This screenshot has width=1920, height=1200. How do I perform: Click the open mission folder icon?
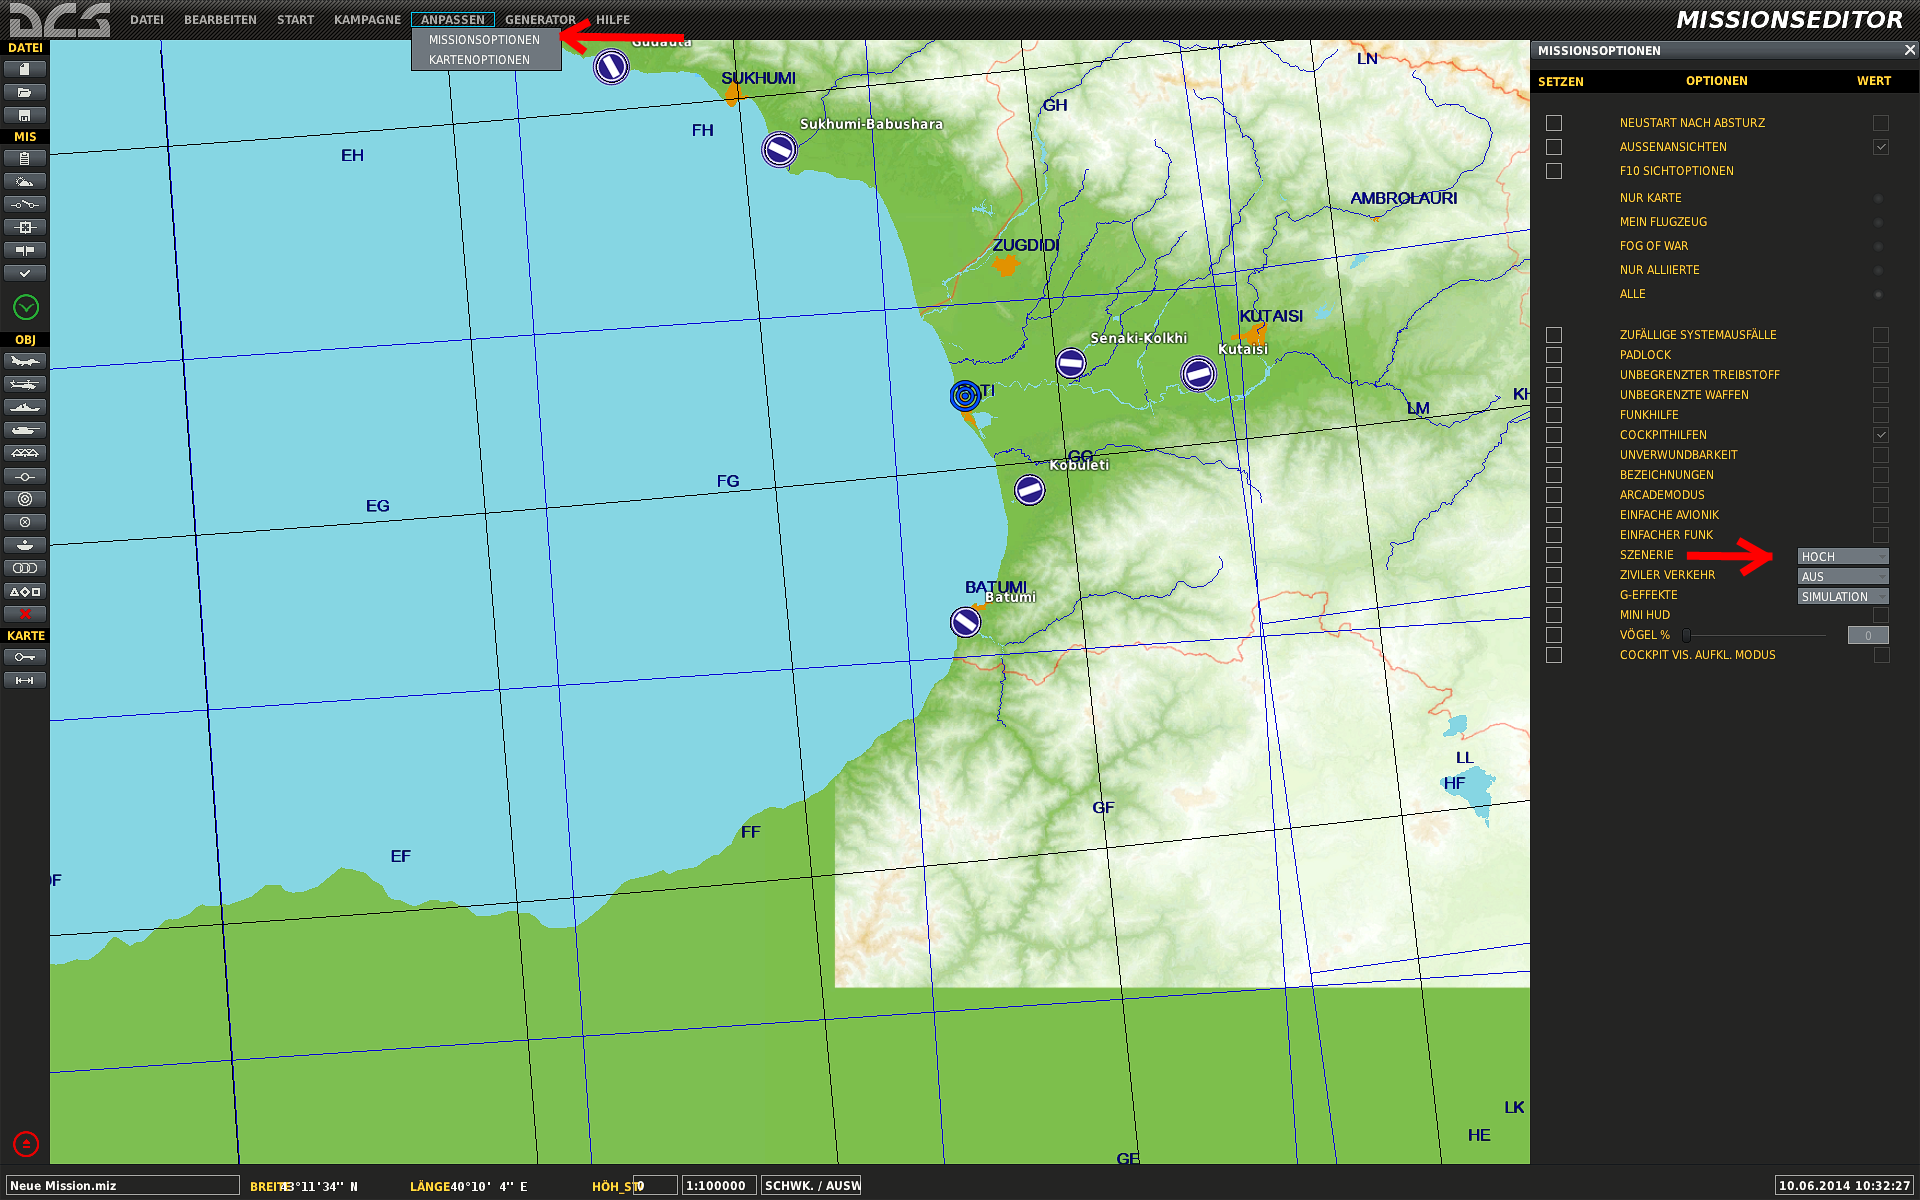(25, 92)
